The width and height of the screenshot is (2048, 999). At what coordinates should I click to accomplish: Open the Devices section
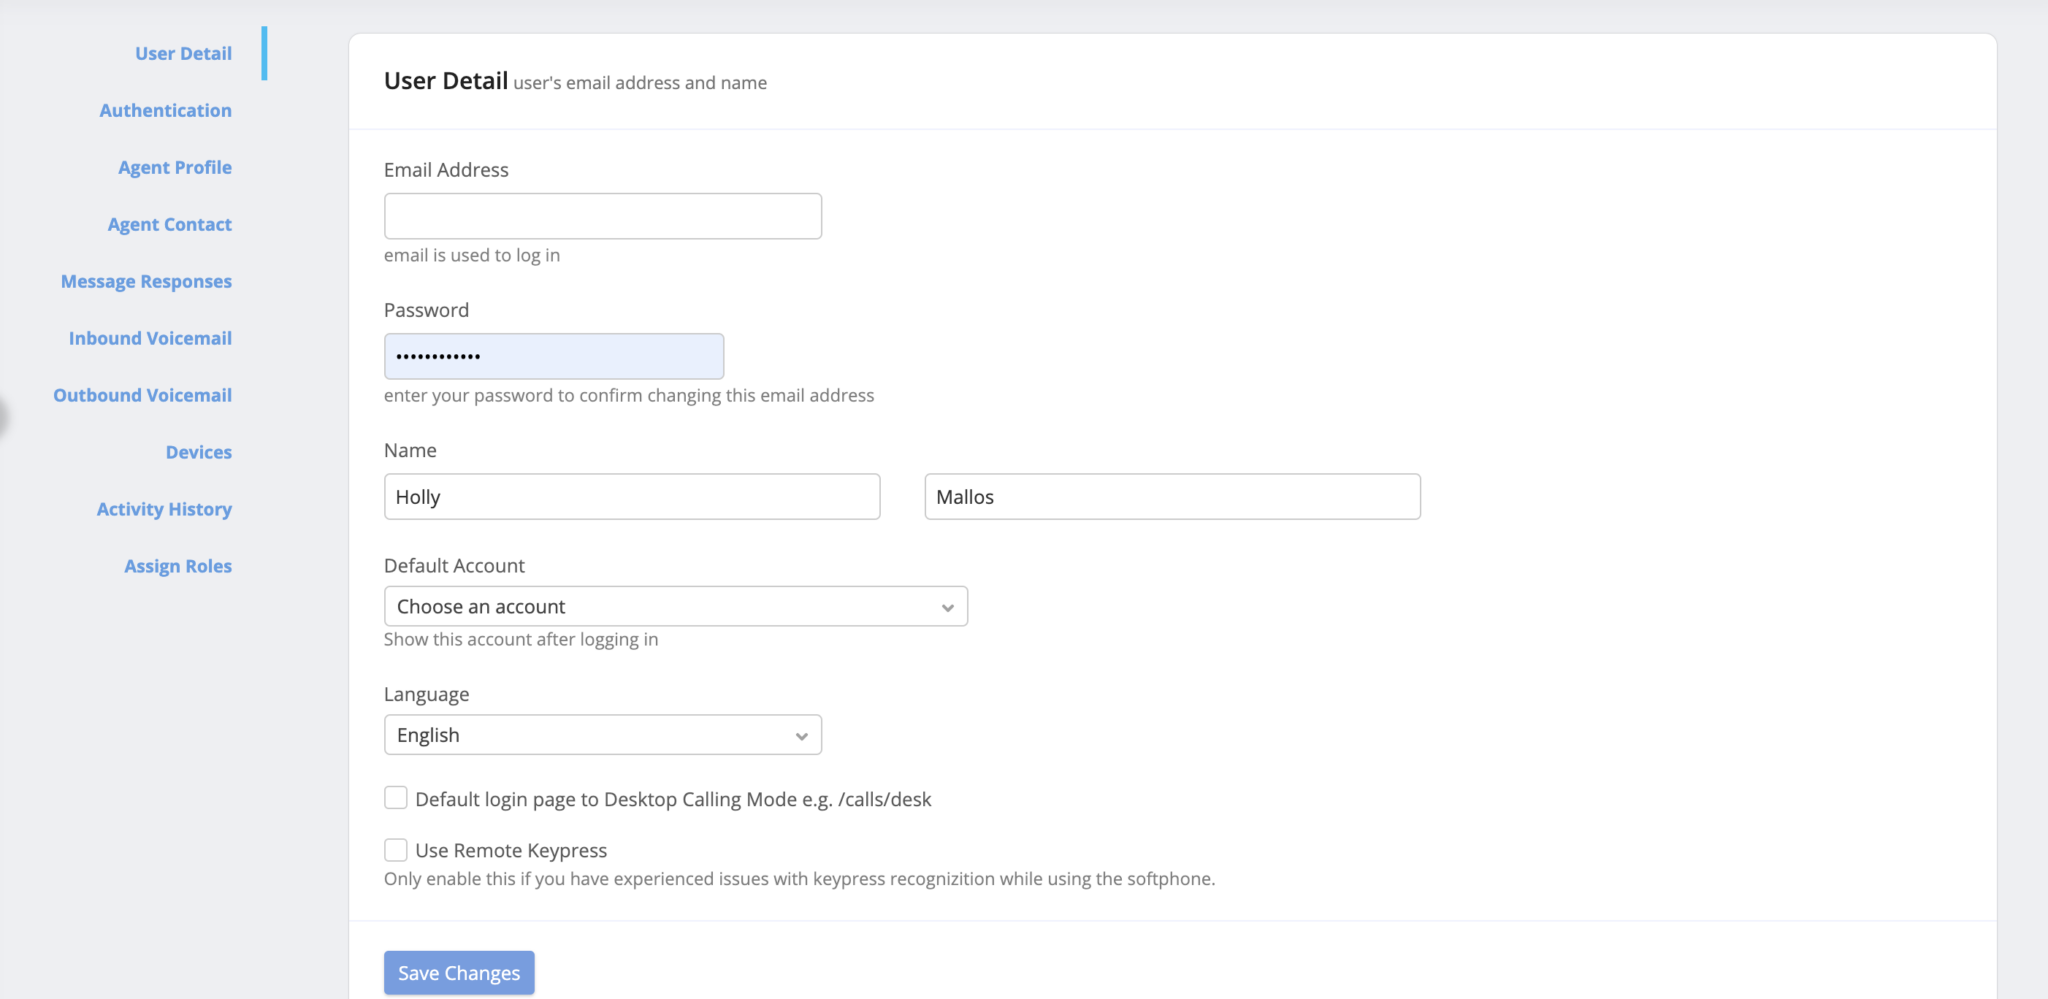(198, 453)
